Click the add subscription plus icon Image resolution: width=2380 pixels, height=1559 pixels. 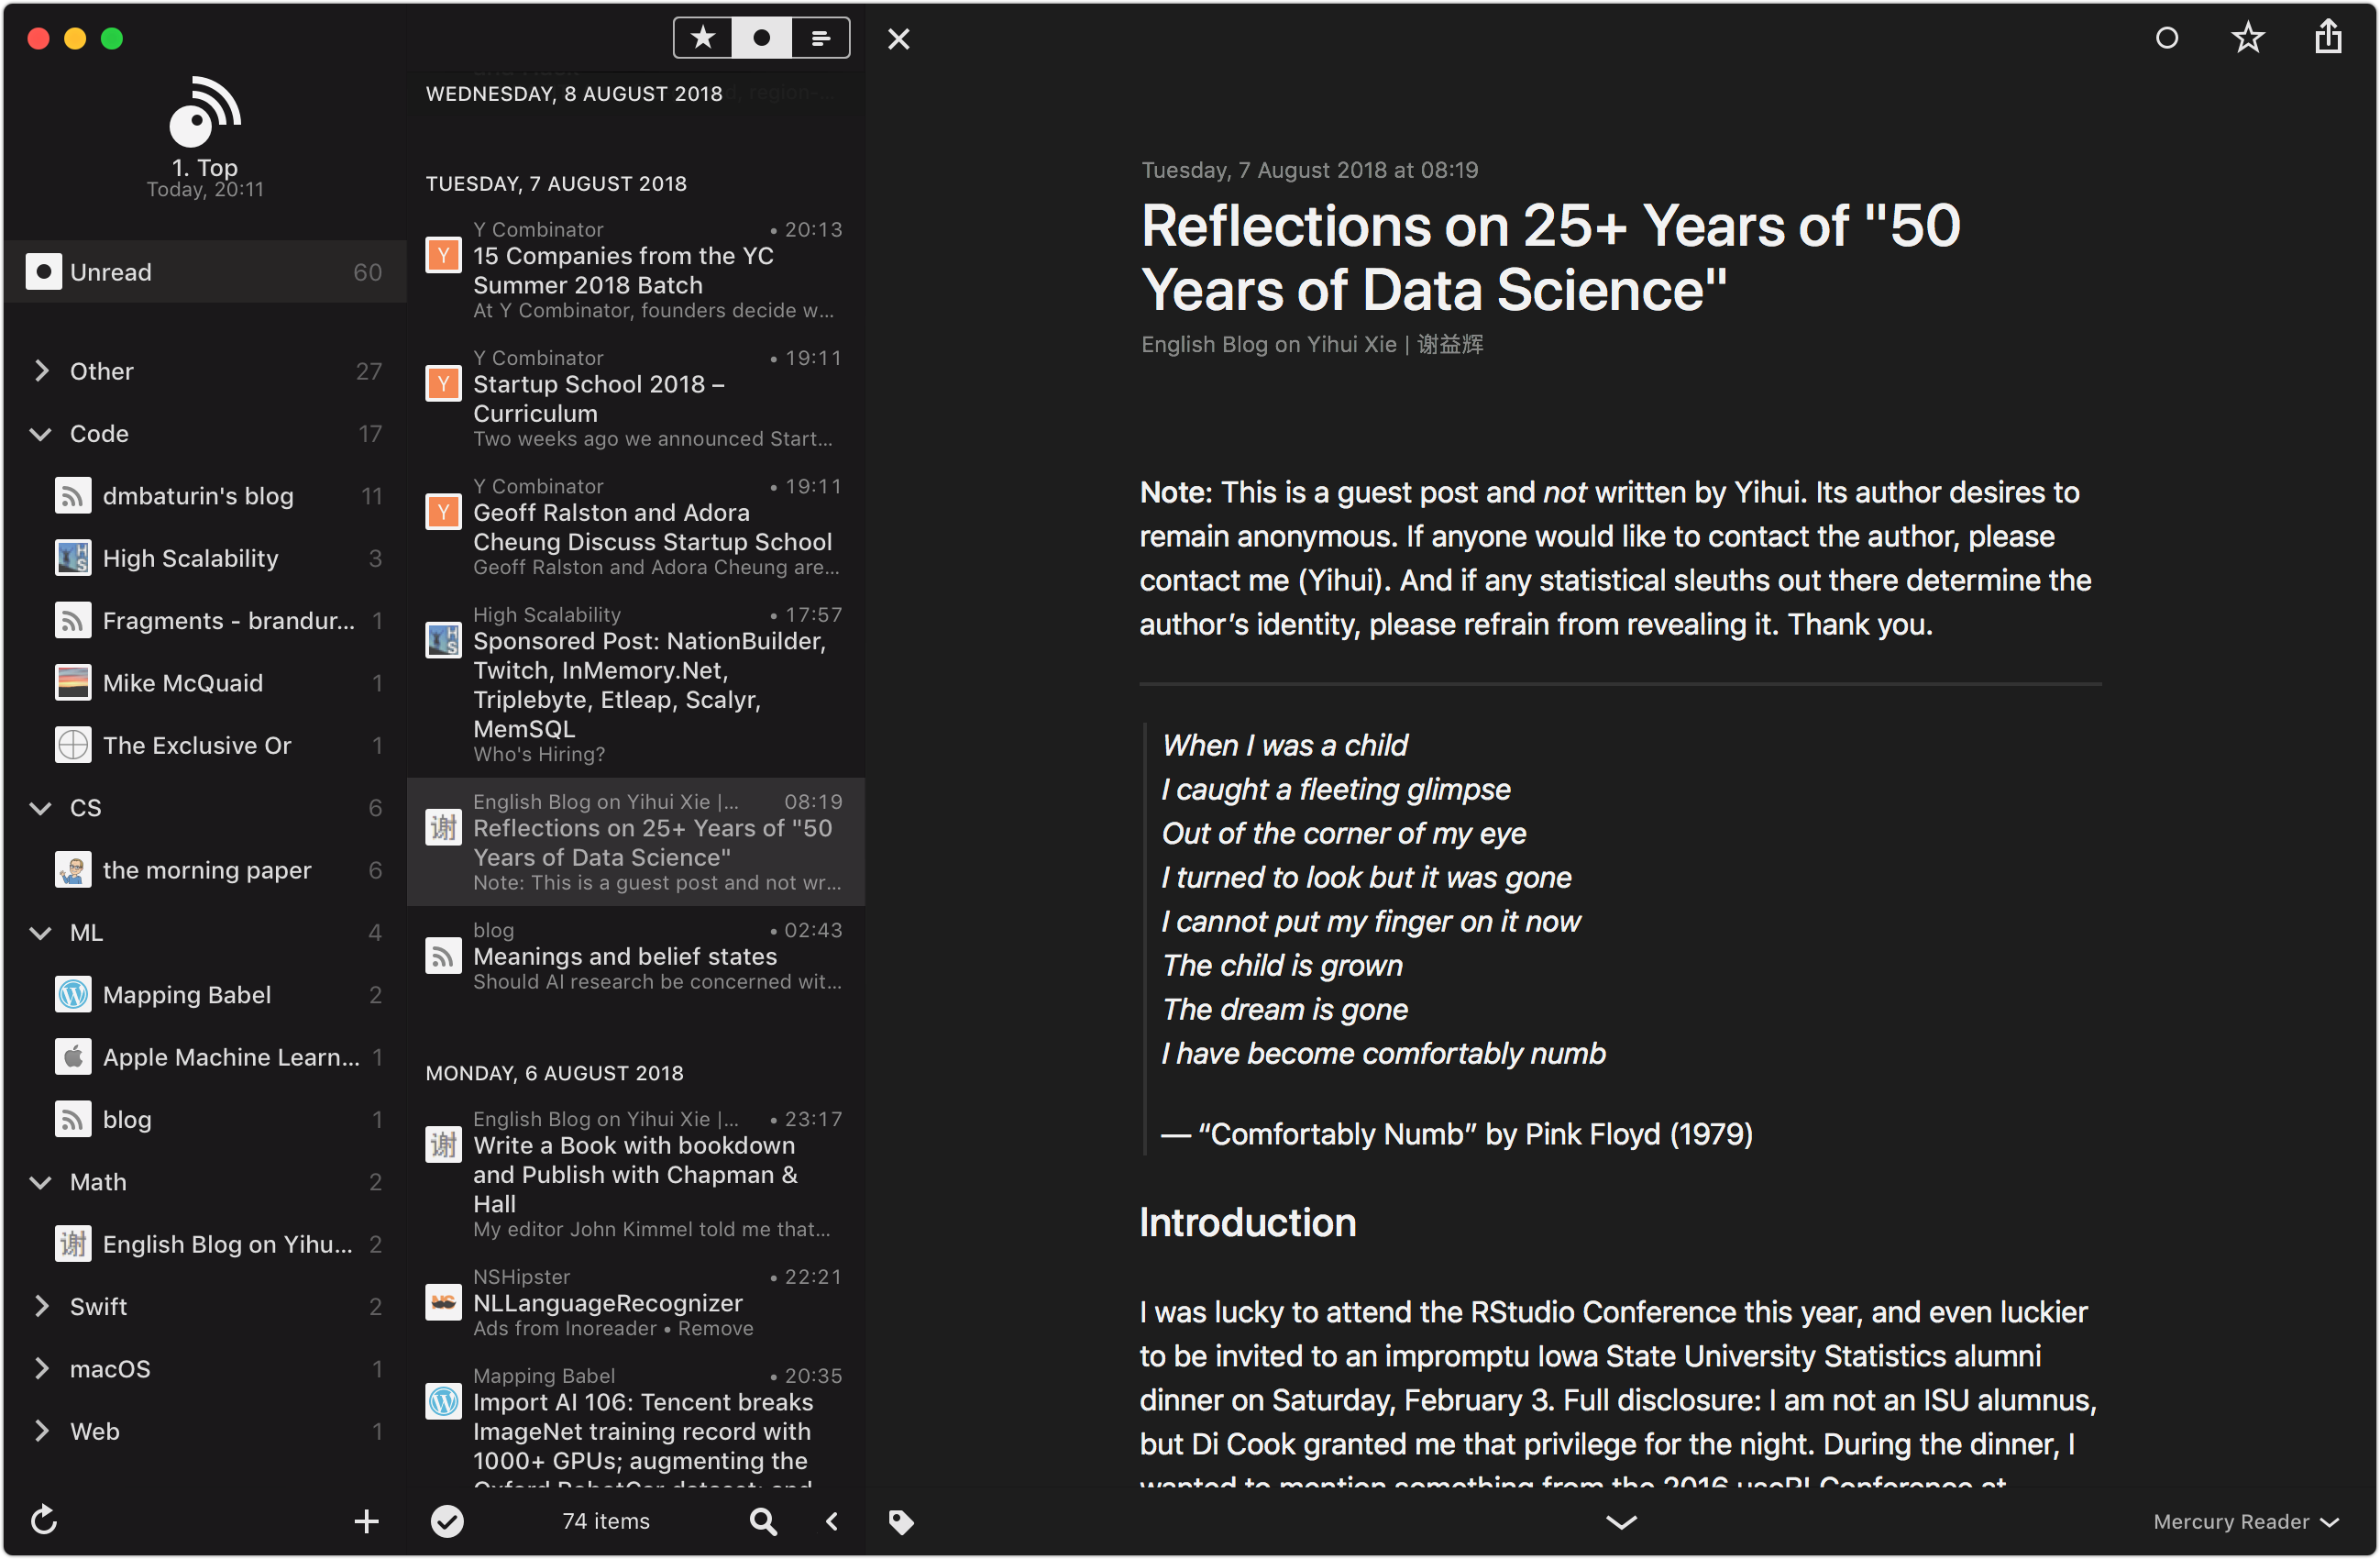(x=366, y=1520)
